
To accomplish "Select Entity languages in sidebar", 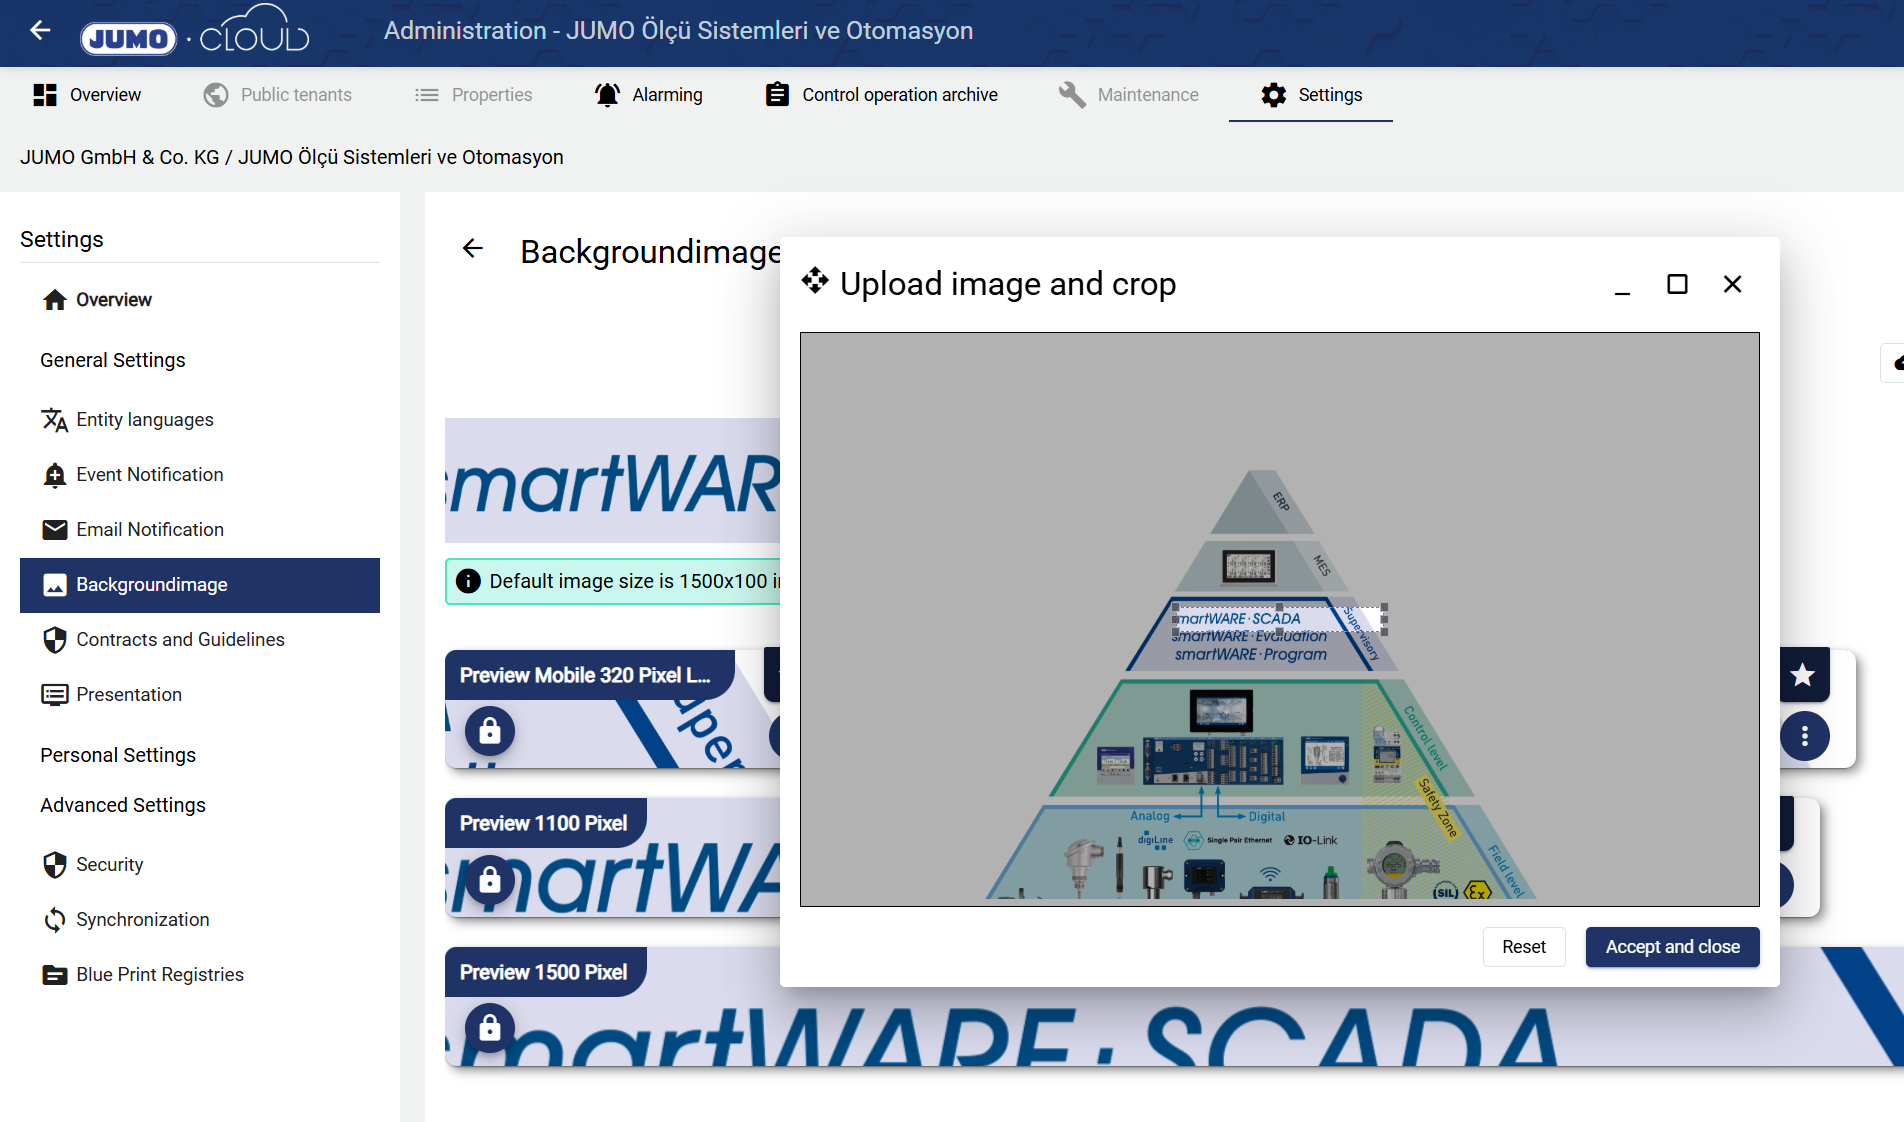I will [145, 420].
